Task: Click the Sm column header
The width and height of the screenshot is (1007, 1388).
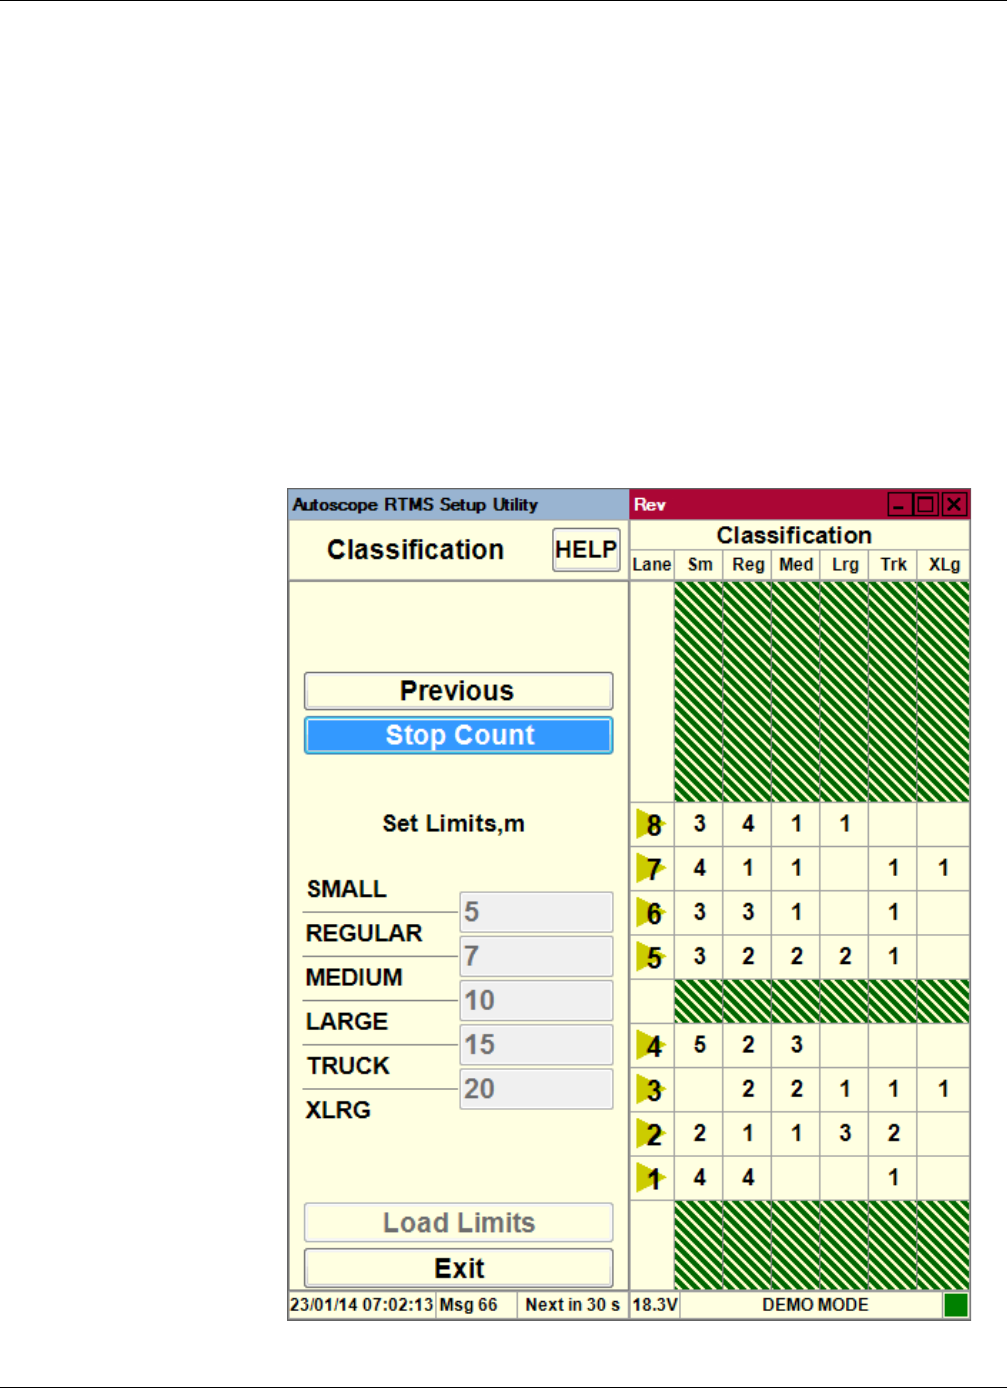Action: [700, 565]
